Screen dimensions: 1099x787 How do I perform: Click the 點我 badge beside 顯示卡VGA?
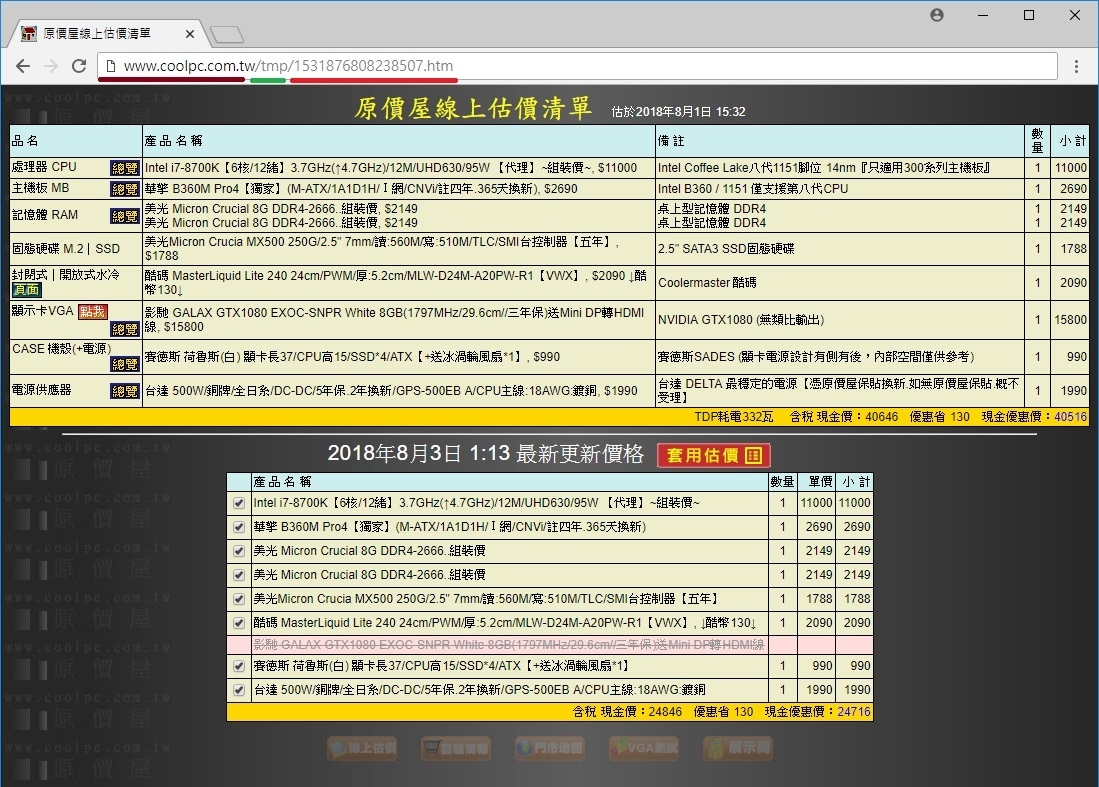click(93, 311)
